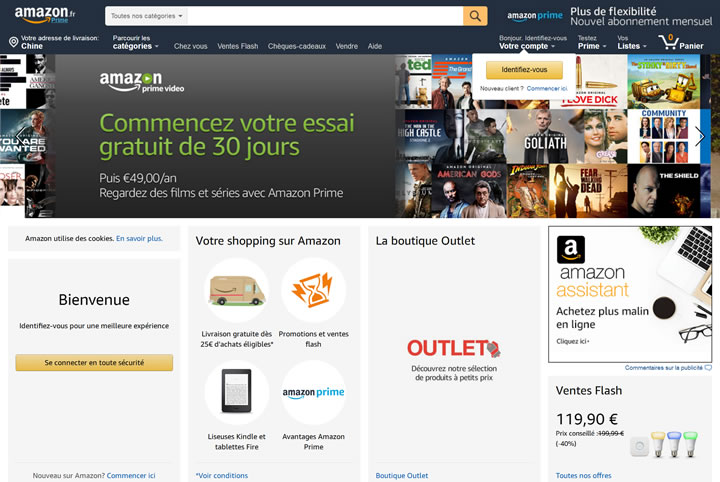Expand the Parcourir les catégories menu

click(x=135, y=42)
